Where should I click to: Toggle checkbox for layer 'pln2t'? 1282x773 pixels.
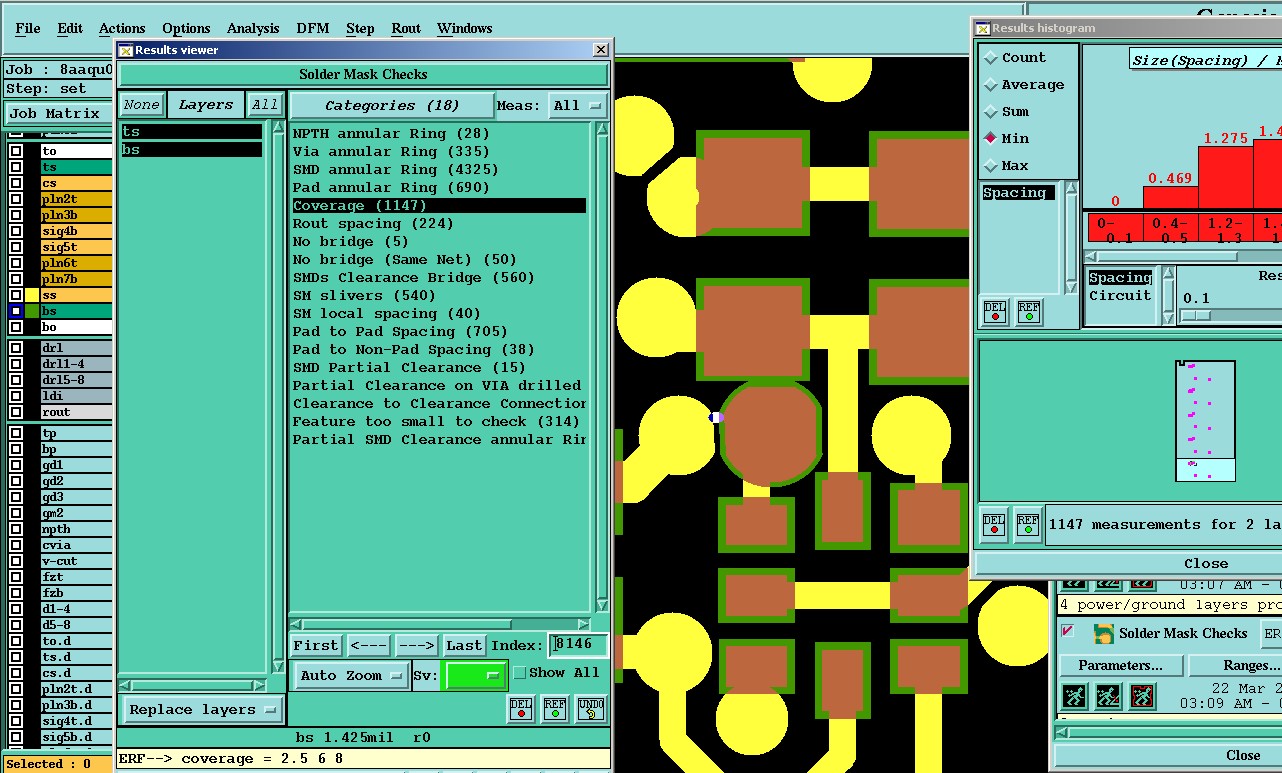tap(16, 199)
